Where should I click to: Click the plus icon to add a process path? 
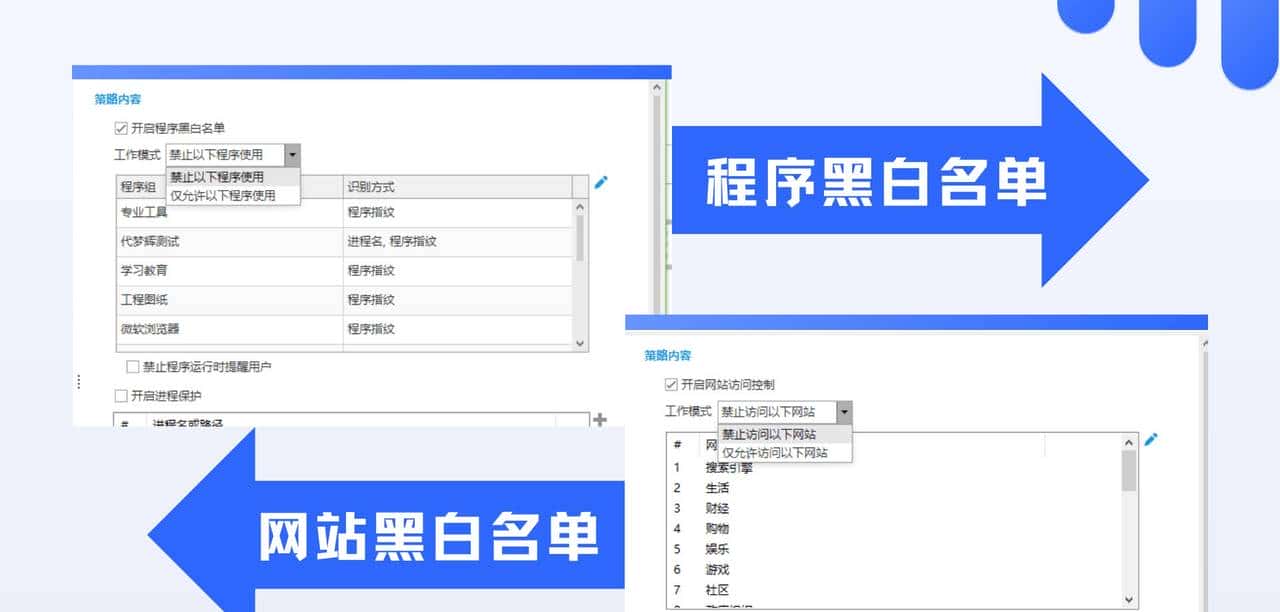[x=599, y=420]
